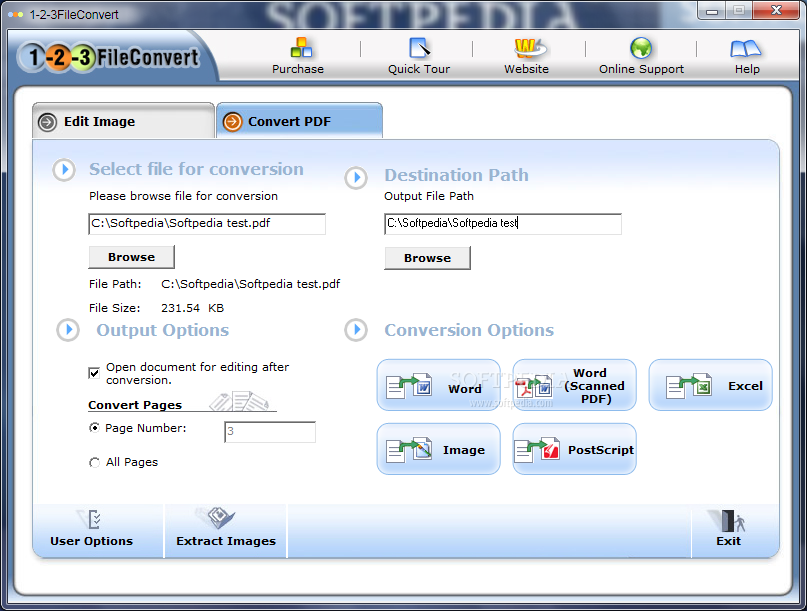Click arrow icon beside Conversion Options
The height and width of the screenshot is (611, 807).
pyautogui.click(x=356, y=330)
